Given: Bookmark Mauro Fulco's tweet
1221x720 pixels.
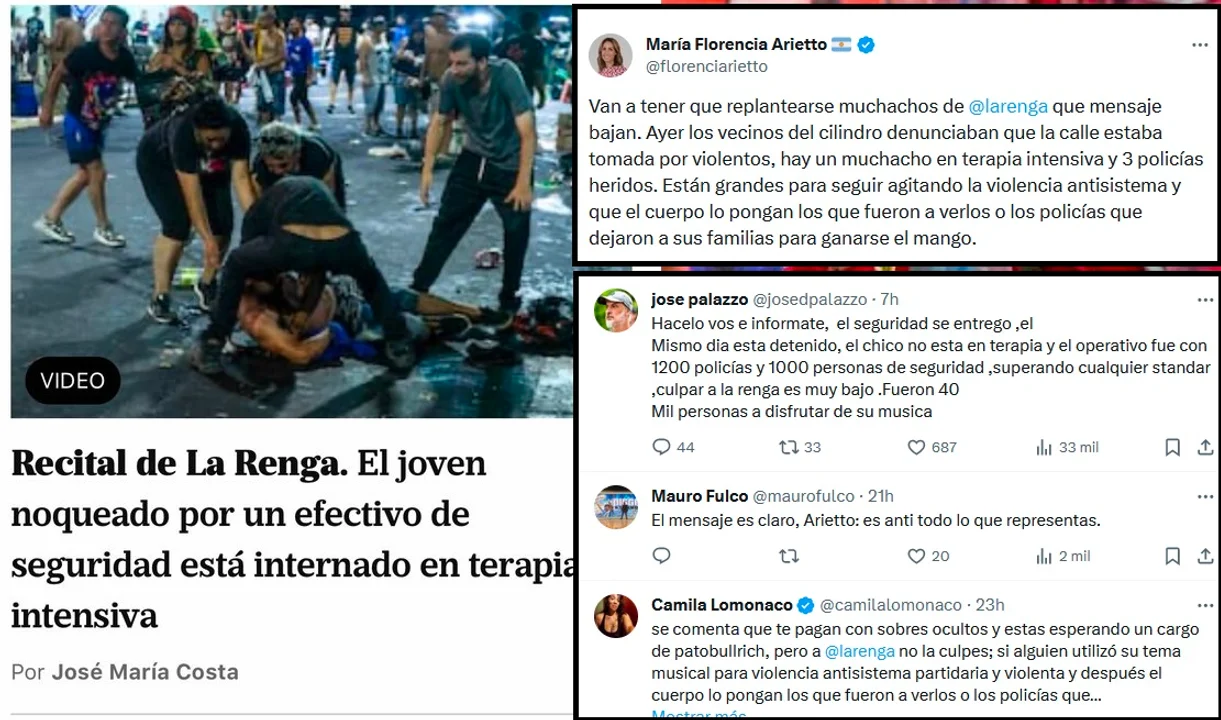Looking at the screenshot, I should coord(1172,556).
